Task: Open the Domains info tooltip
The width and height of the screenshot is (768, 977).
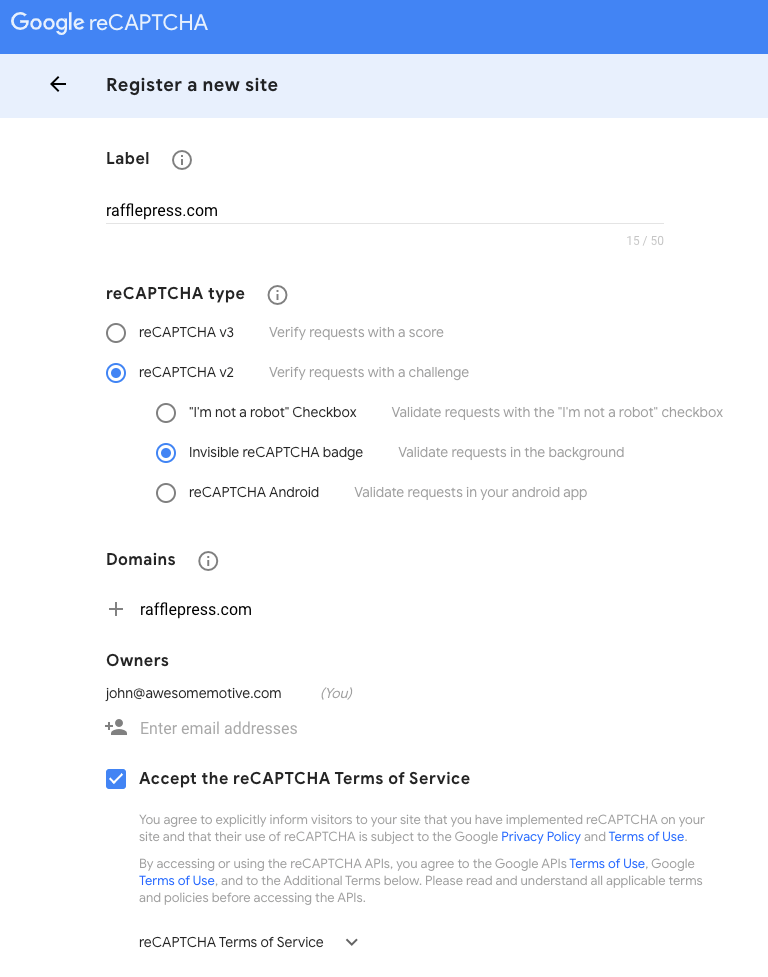Action: 208,561
